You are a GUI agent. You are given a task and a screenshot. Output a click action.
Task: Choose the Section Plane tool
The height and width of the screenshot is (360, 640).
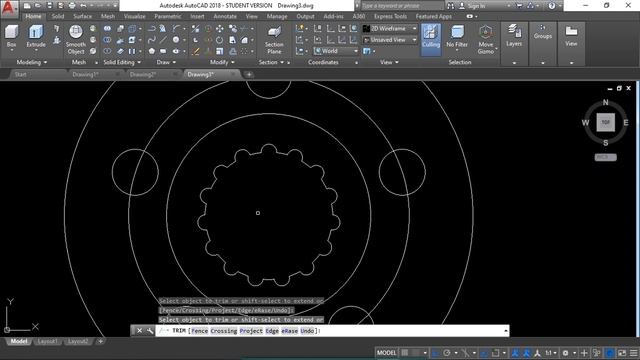click(x=274, y=40)
